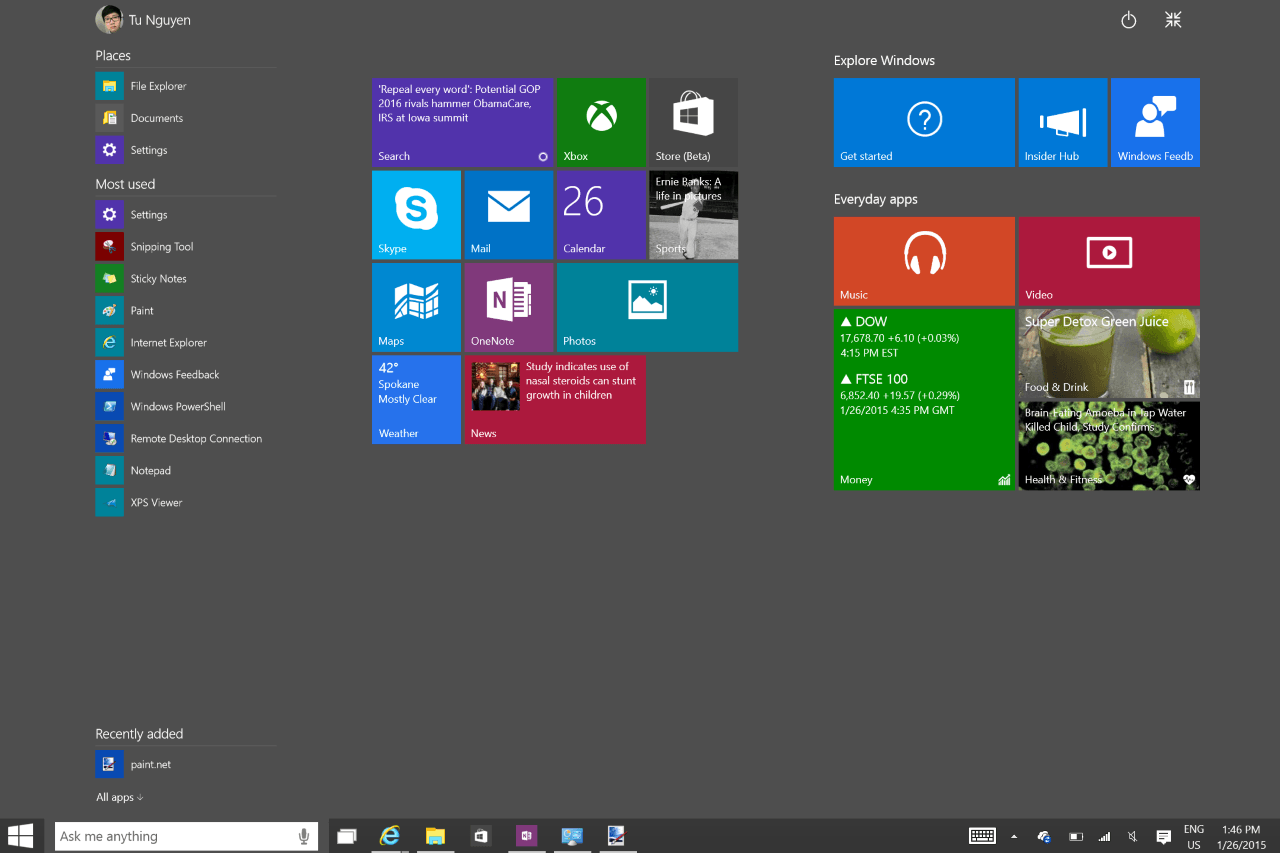The image size is (1280, 853).
Task: Open the ENG US language selector
Action: (1193, 836)
